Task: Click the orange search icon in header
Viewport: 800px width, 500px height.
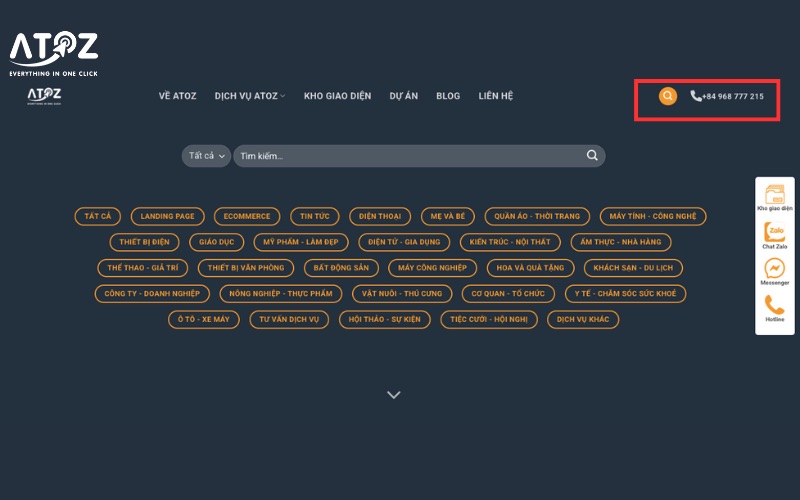Action: [x=667, y=96]
